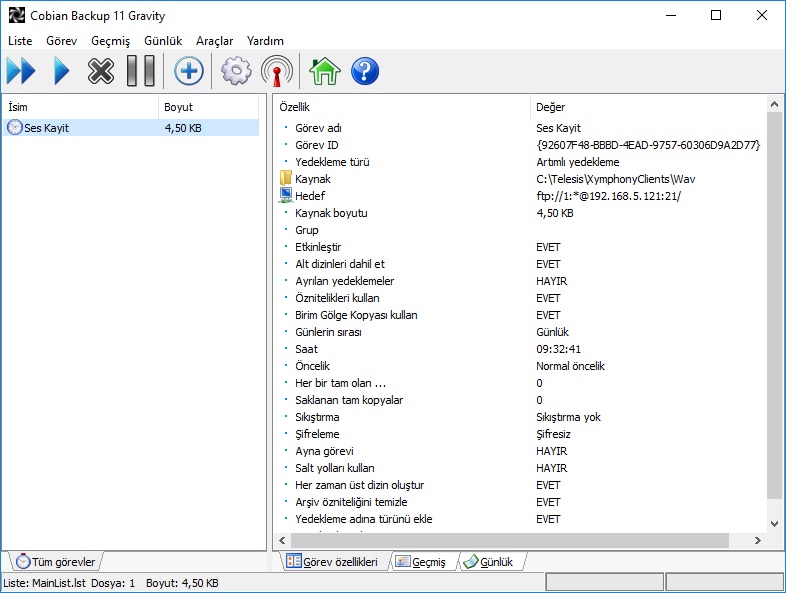Add a new task with the plus icon
The height and width of the screenshot is (593, 786).
(189, 71)
